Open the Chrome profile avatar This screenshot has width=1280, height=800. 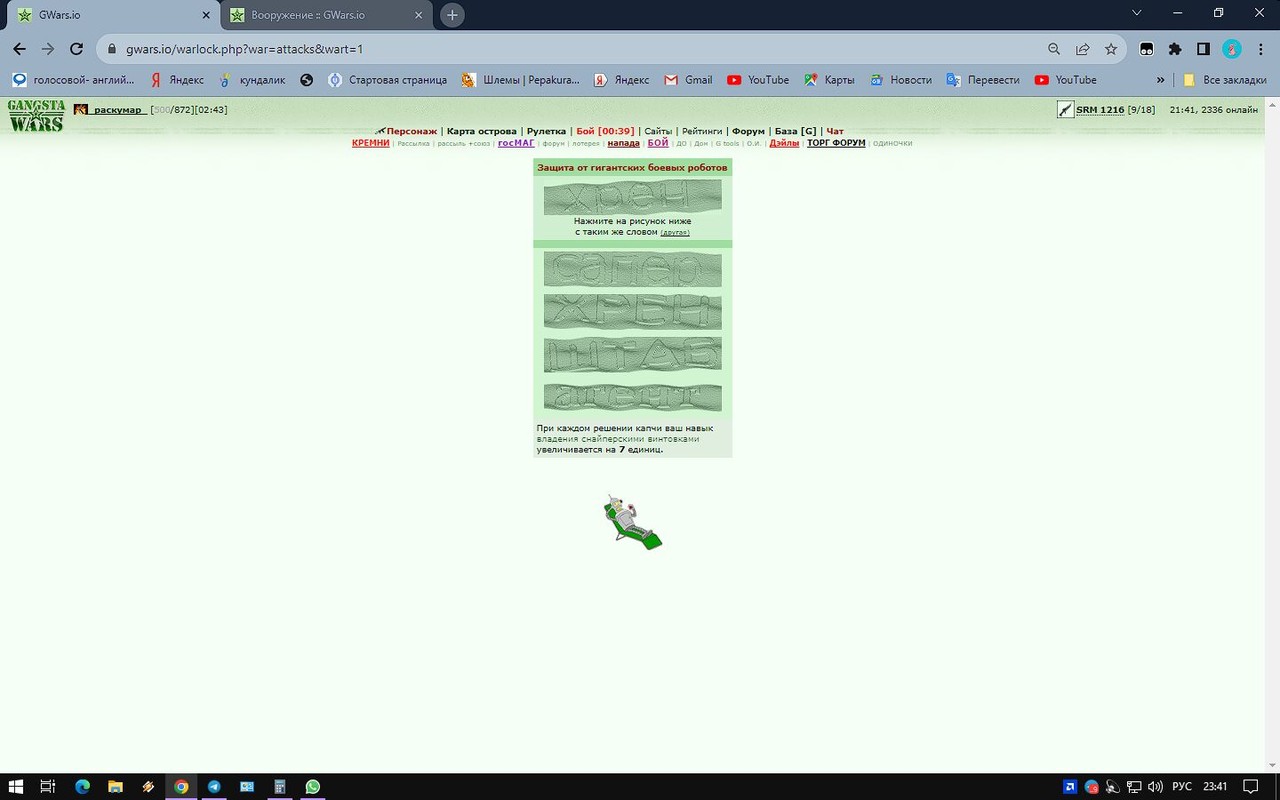click(1232, 49)
